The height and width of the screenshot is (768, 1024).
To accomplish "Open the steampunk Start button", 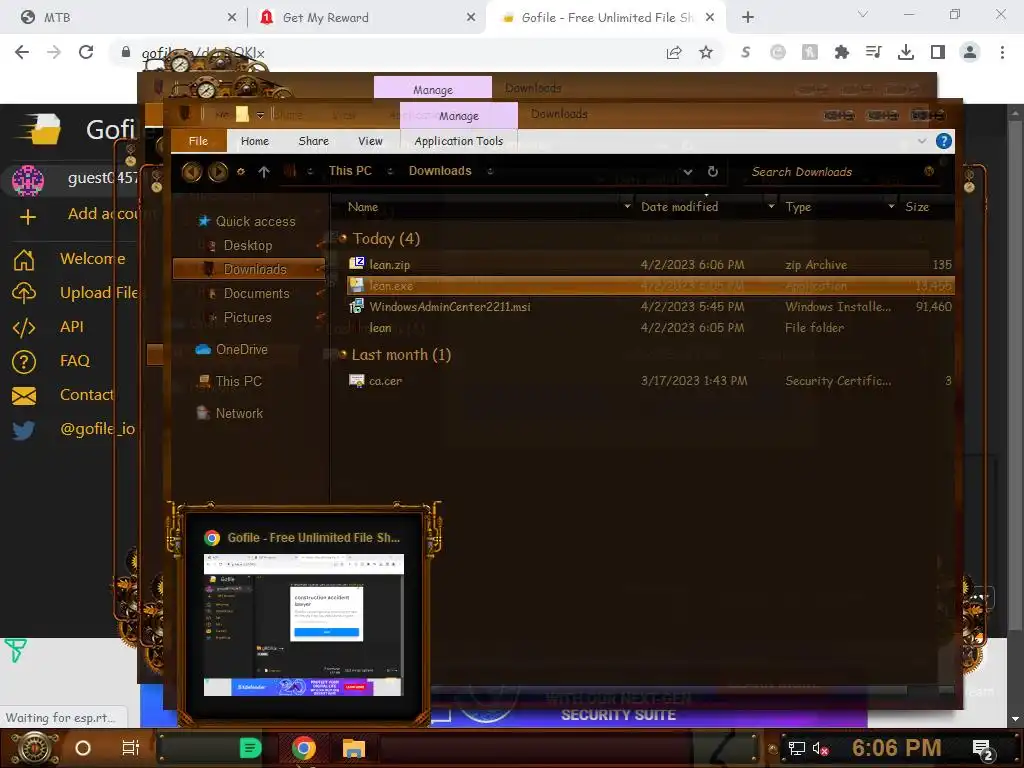I will pos(35,748).
